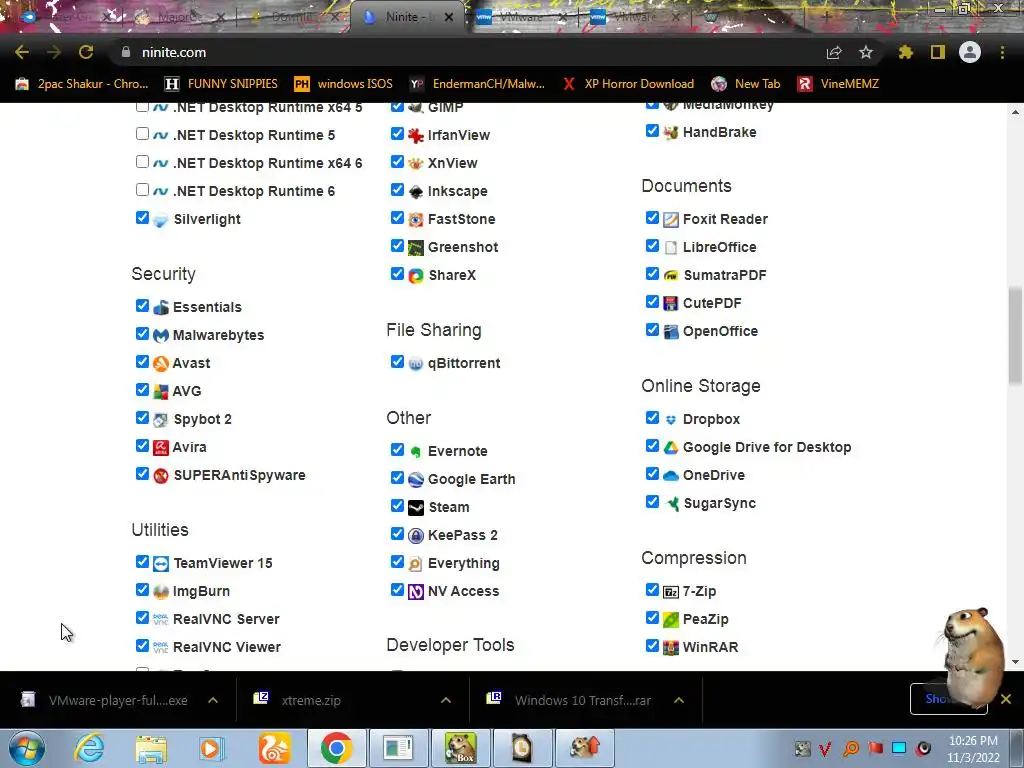Uncheck the XnView checkbox
1024x768 pixels.
(x=397, y=162)
